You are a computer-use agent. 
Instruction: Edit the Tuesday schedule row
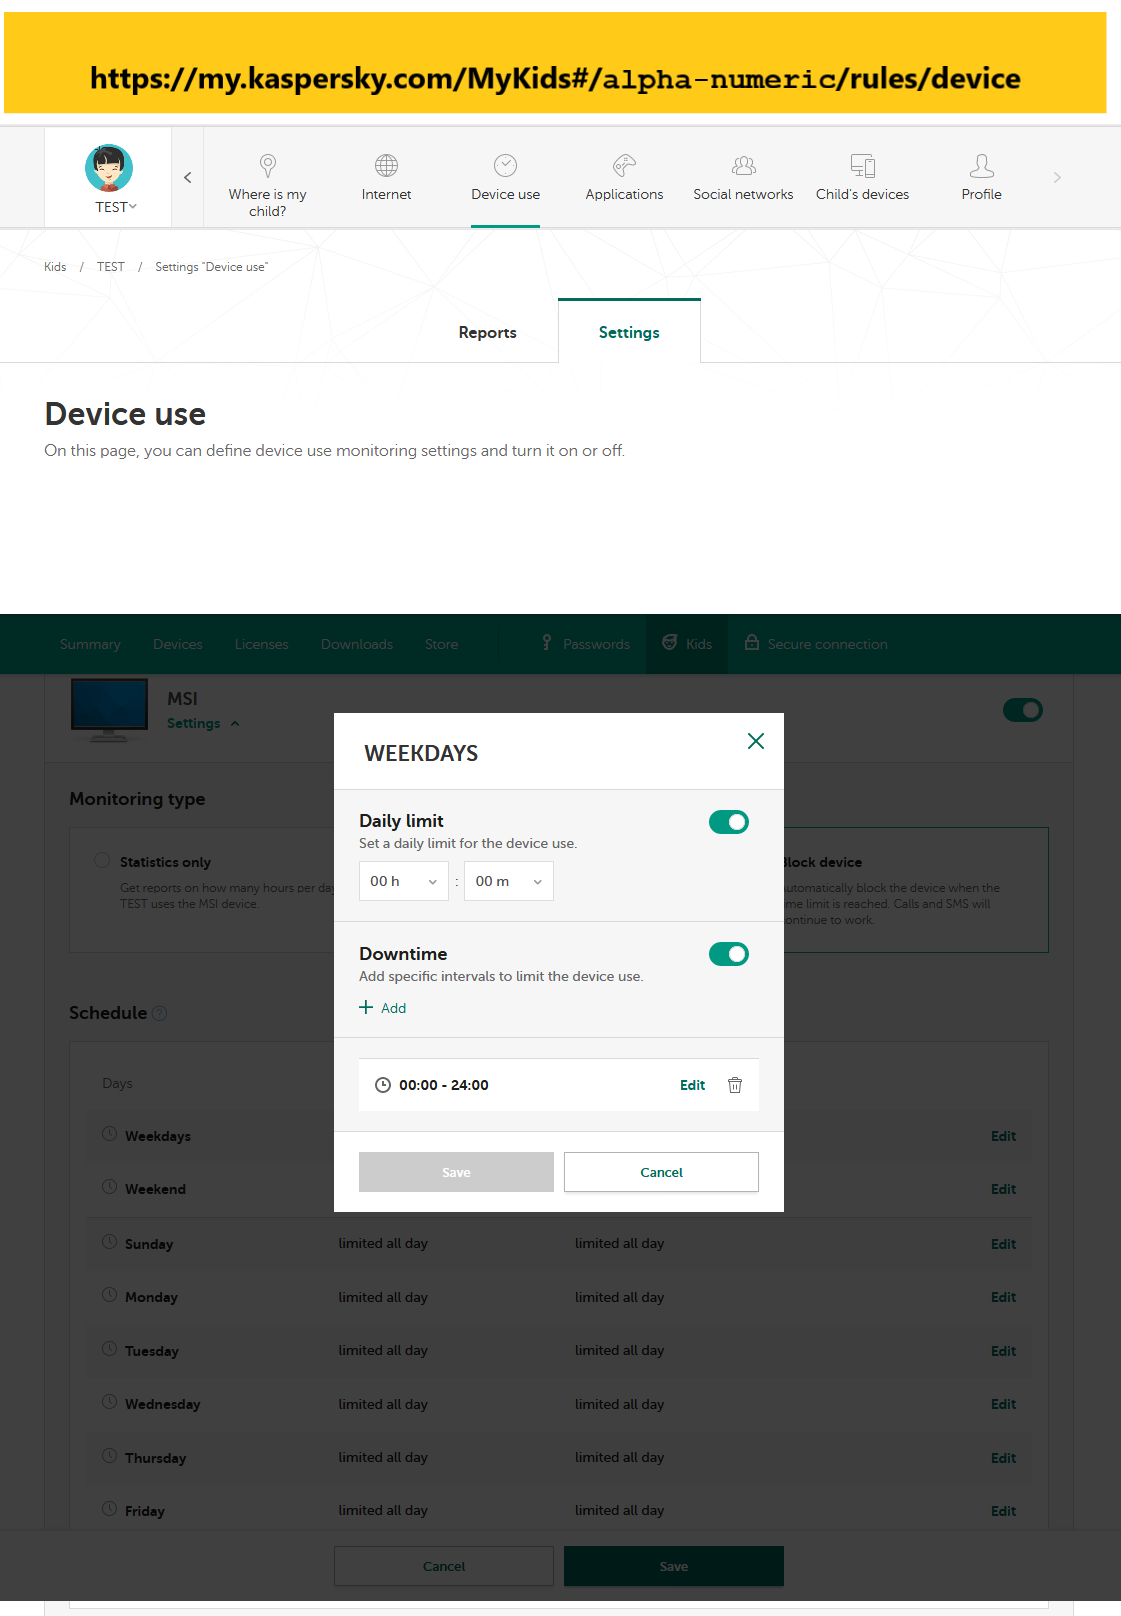click(1003, 1351)
